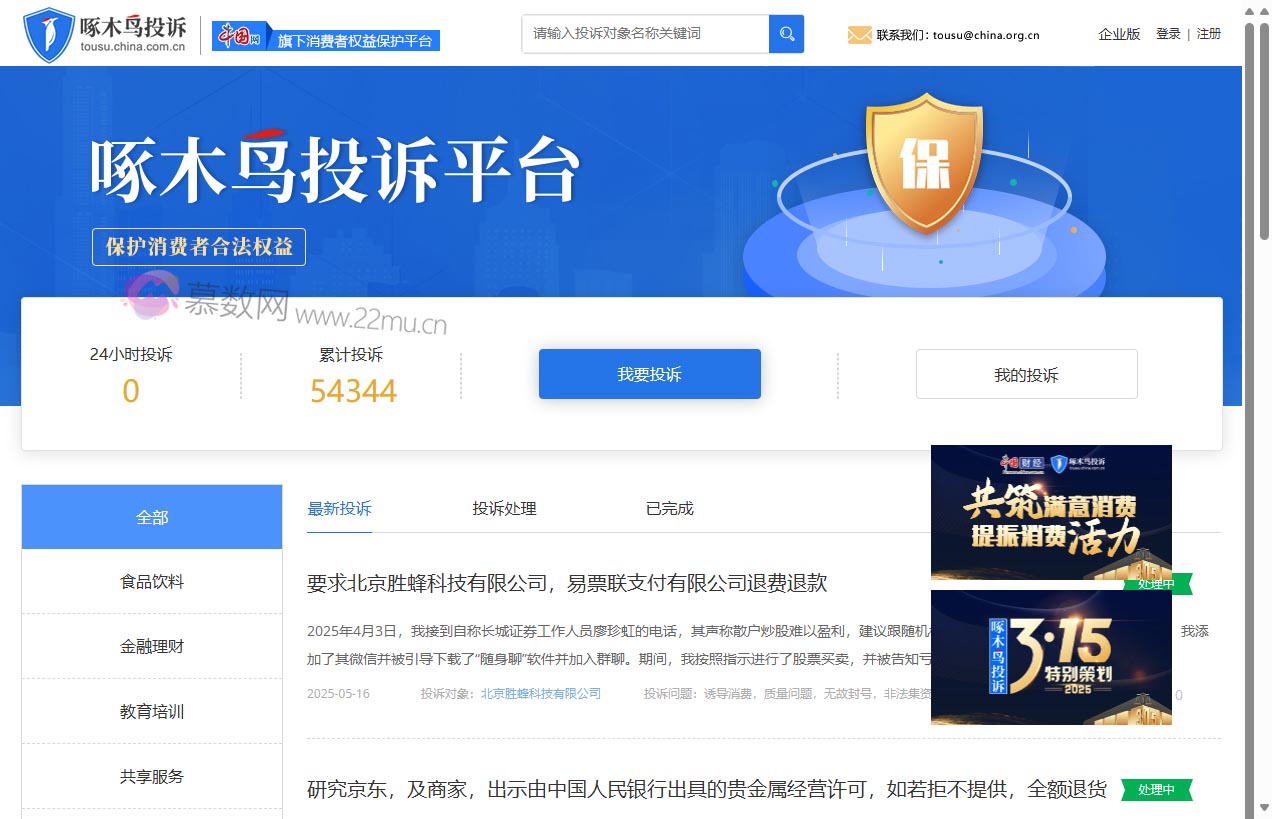The image size is (1272, 819).
Task: Click the 处理中 status badge on second complaint
Action: [x=1156, y=790]
